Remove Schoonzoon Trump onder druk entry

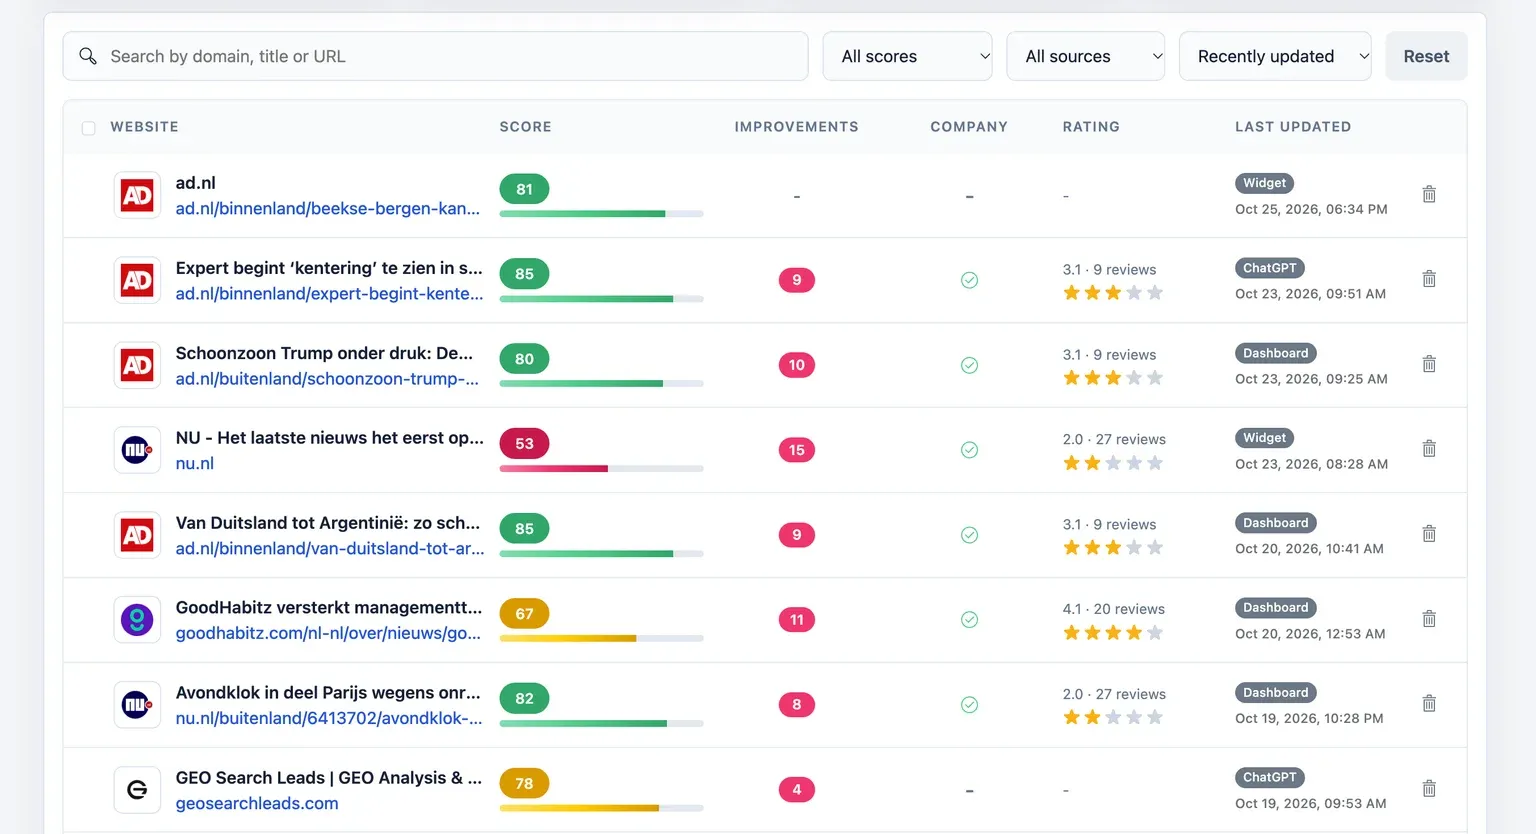1429,364
